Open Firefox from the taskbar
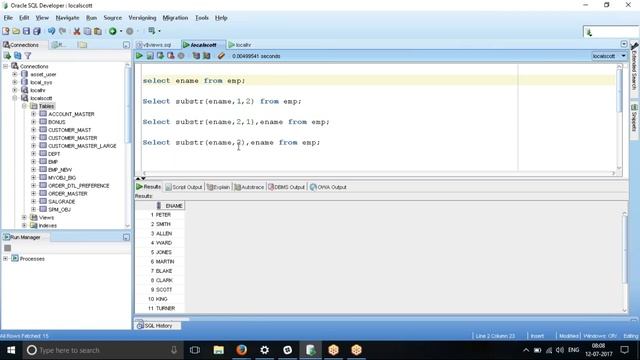This screenshot has height=360, width=640. 241,350
